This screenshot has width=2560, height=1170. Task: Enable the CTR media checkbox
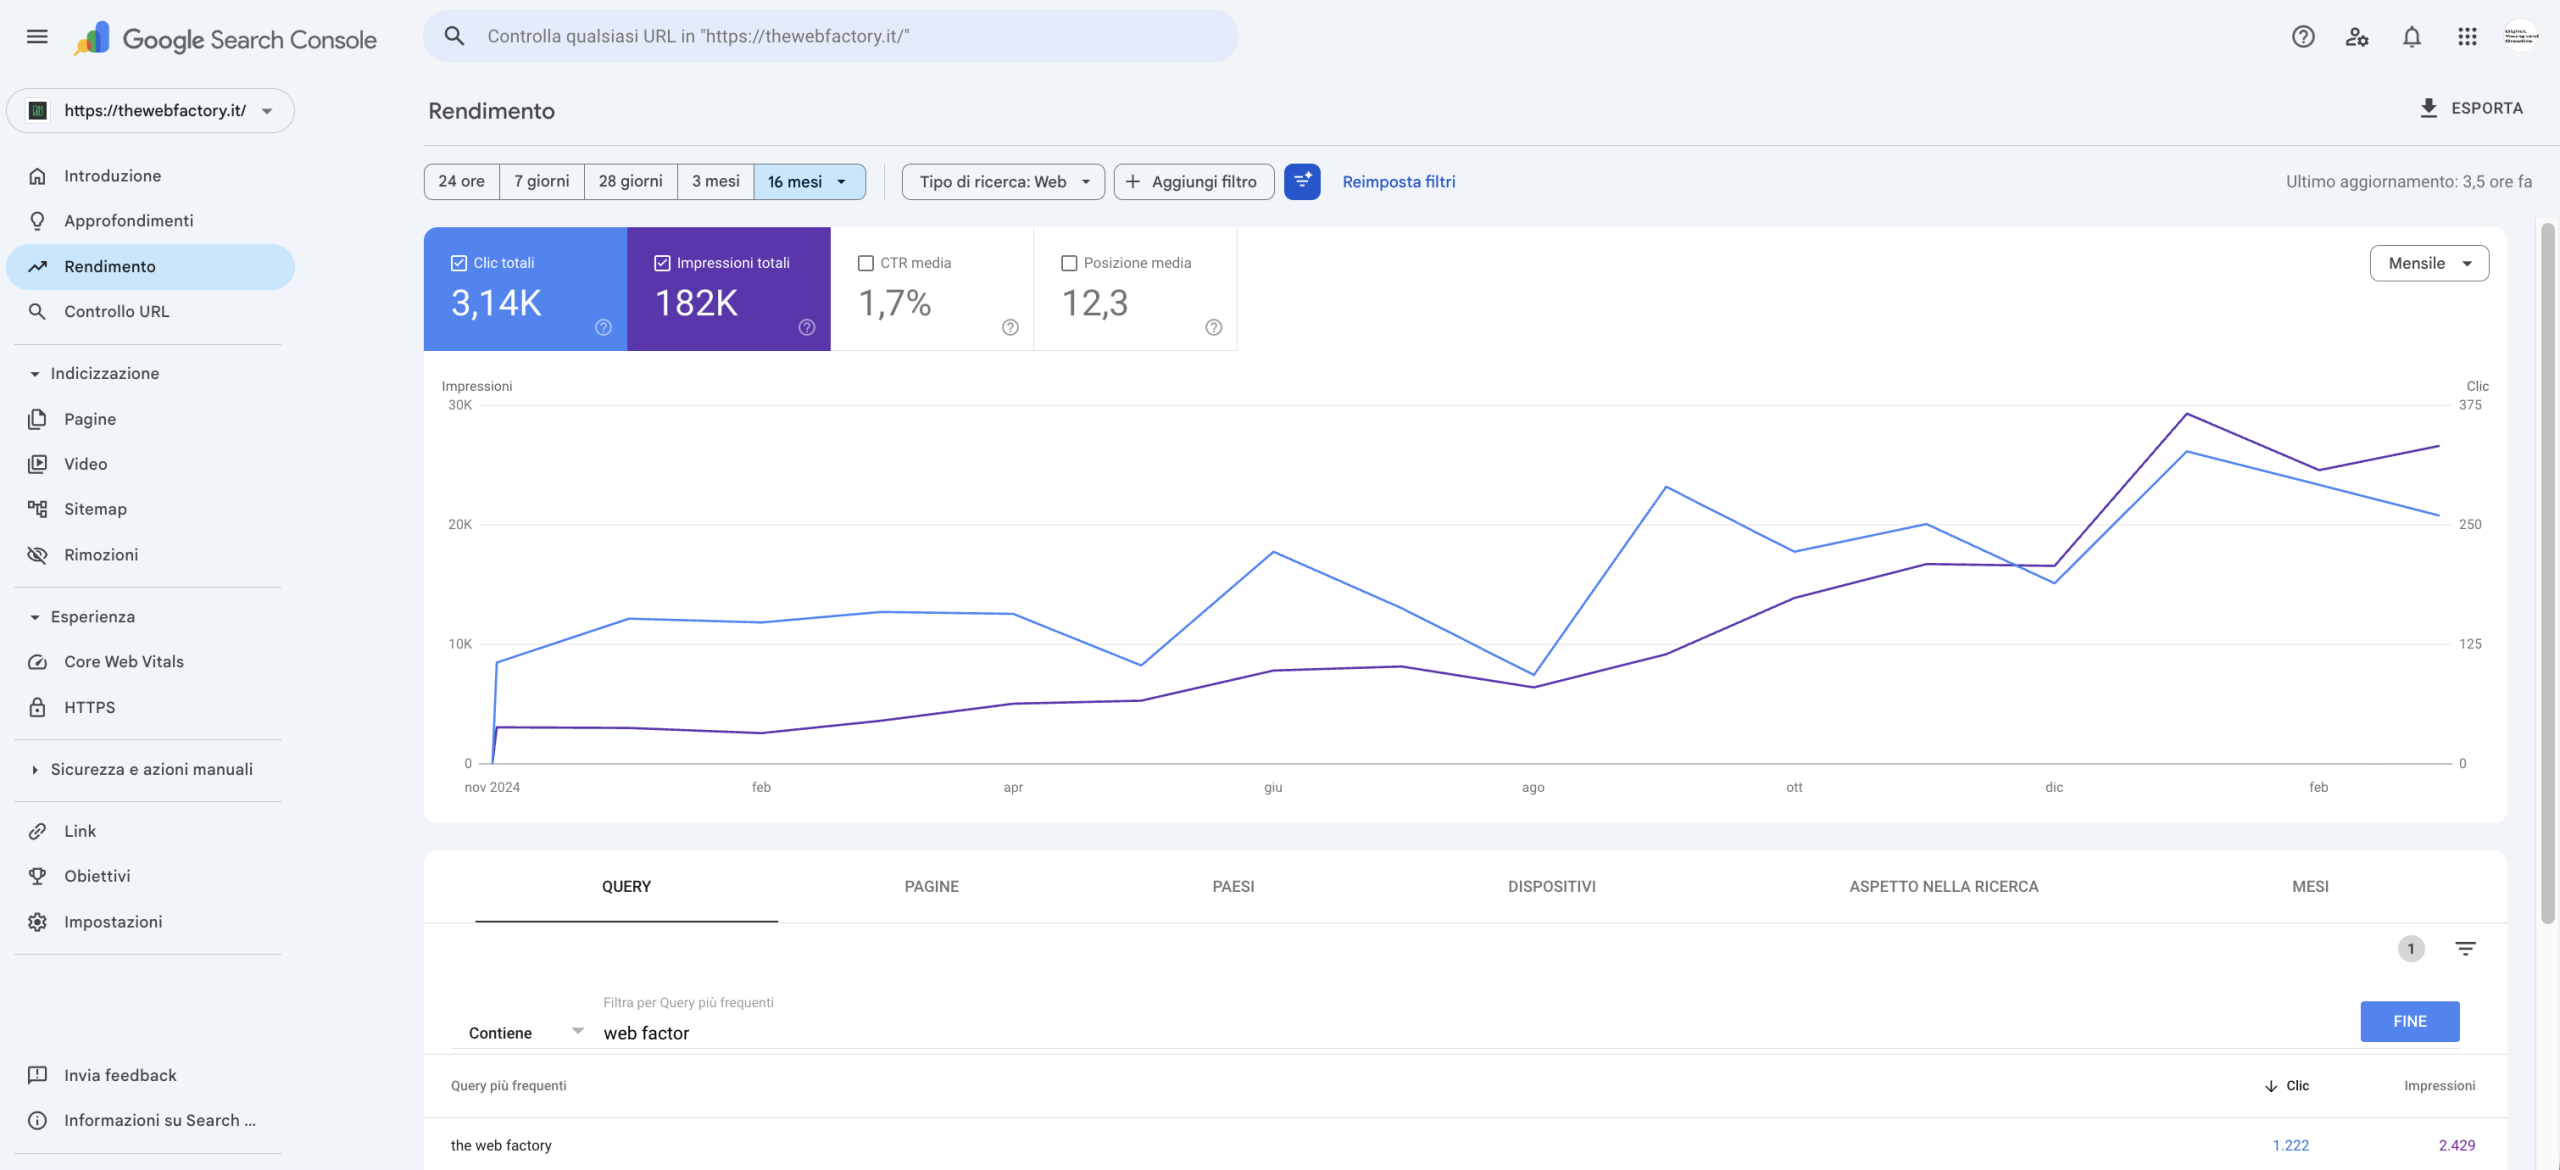click(x=866, y=263)
